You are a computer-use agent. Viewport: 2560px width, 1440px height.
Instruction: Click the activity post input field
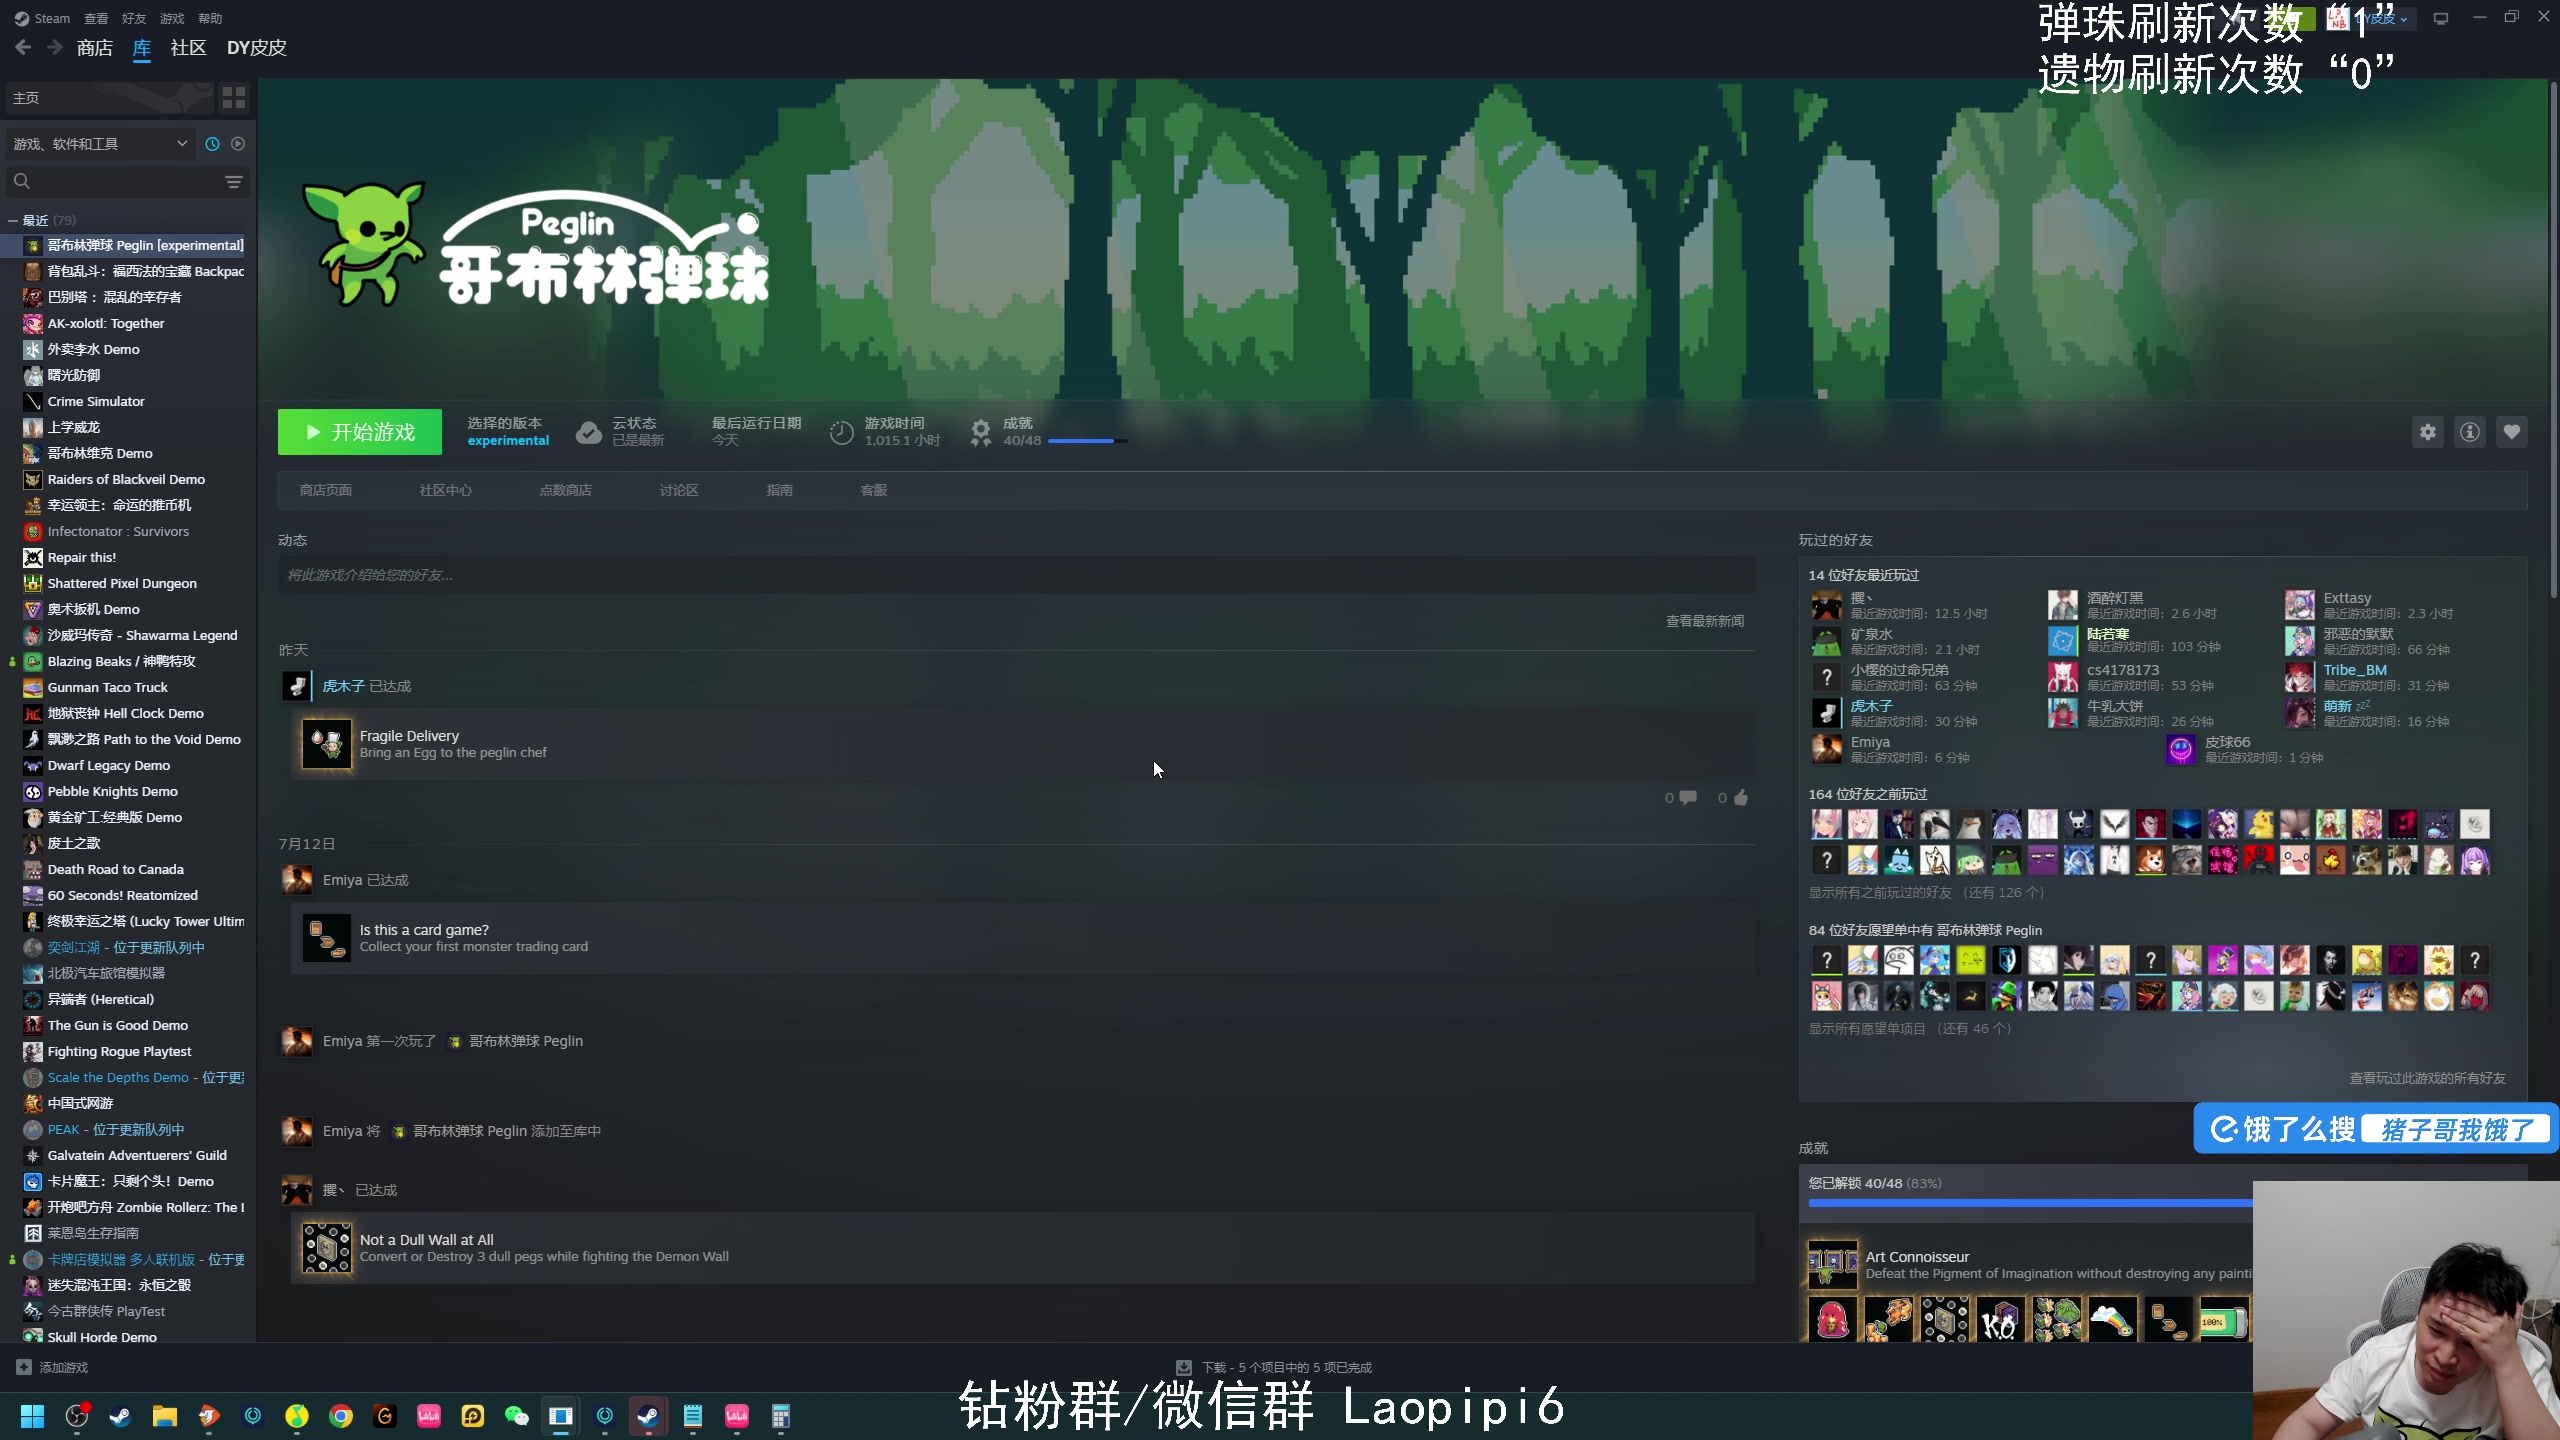pyautogui.click(x=1016, y=575)
